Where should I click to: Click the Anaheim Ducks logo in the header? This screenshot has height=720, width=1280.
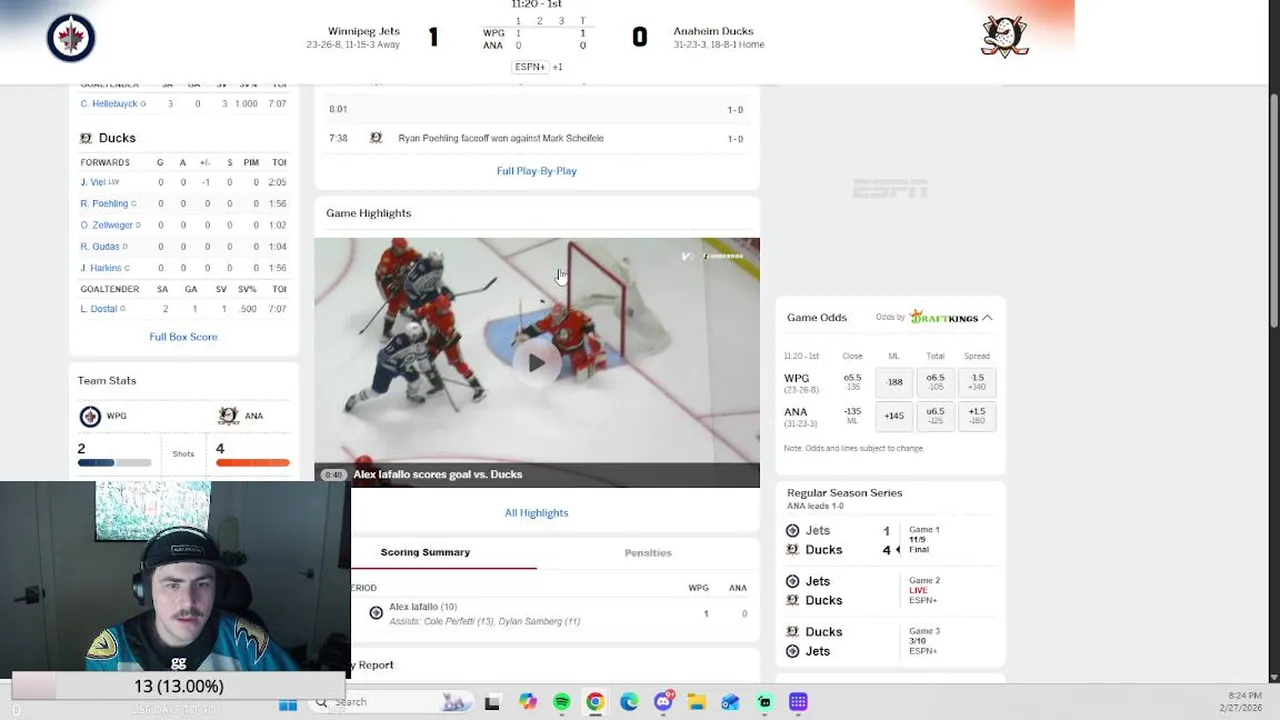pos(1005,37)
